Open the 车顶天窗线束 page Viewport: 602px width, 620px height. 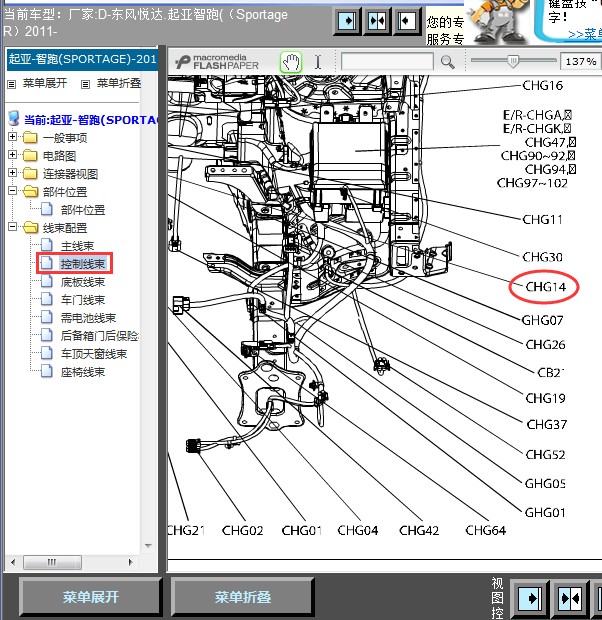click(x=94, y=354)
